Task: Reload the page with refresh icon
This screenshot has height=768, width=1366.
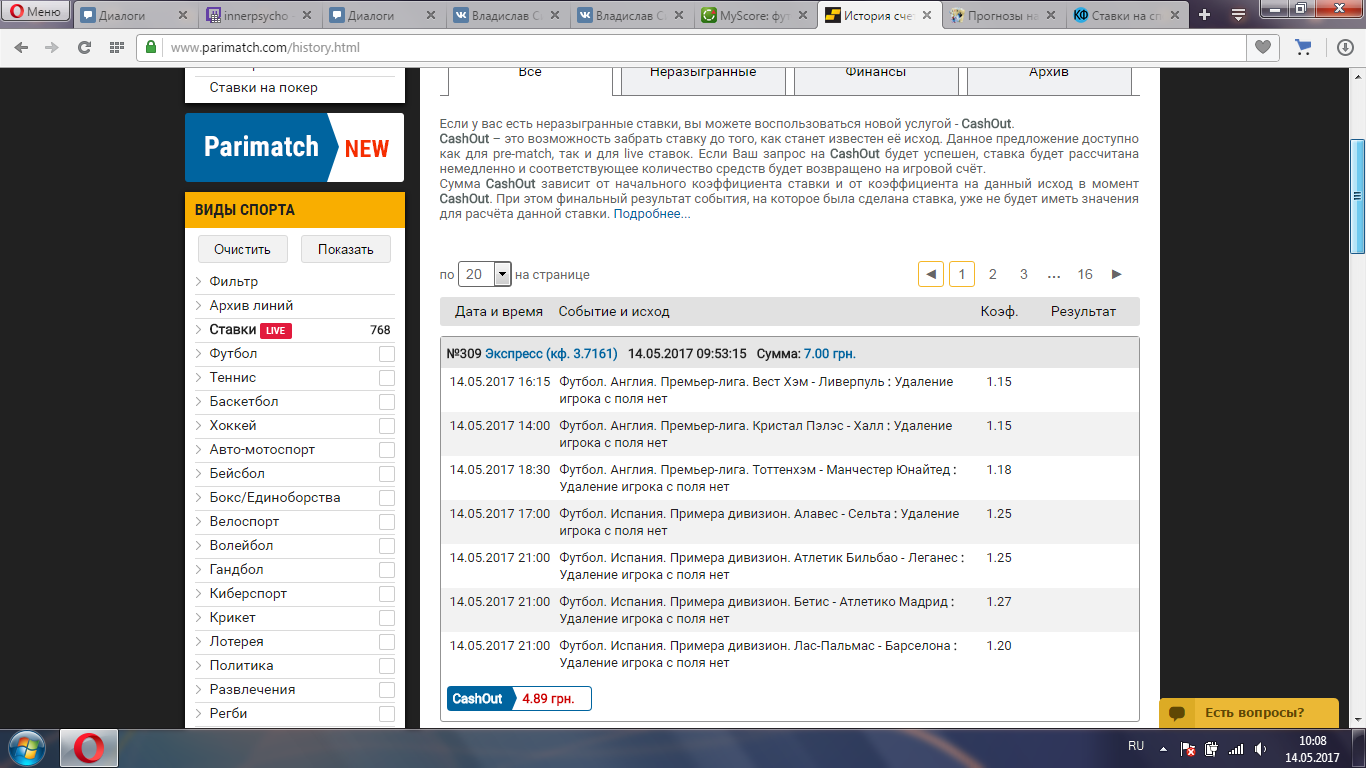Action: pyautogui.click(x=84, y=47)
